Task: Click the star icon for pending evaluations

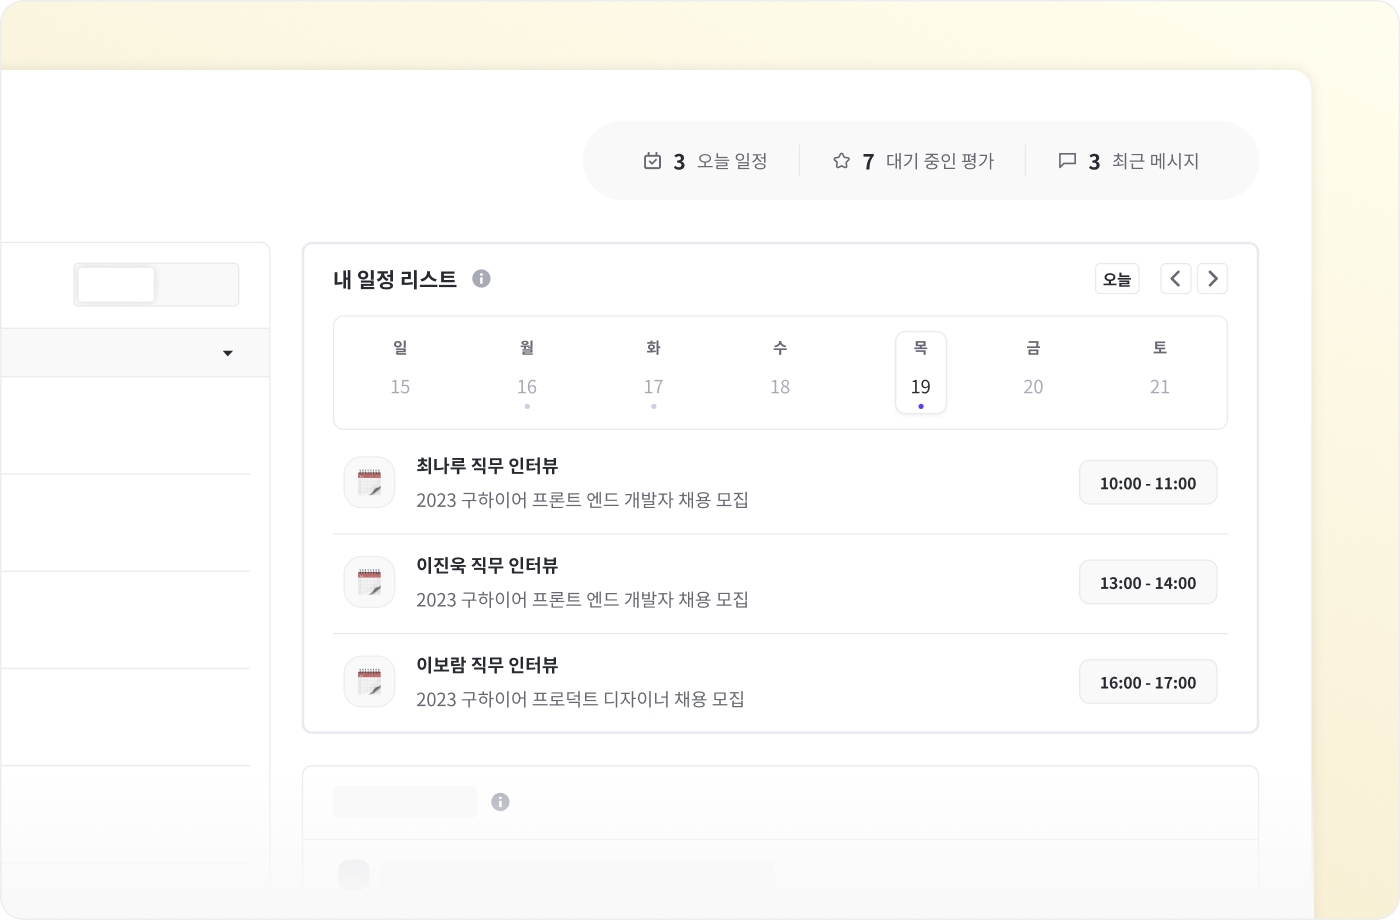Action: click(841, 161)
